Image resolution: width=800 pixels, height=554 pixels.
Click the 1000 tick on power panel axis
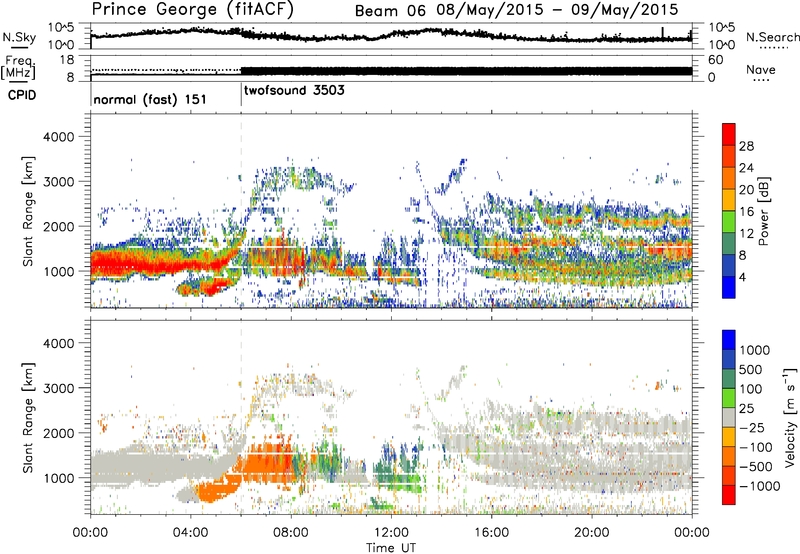[59, 271]
